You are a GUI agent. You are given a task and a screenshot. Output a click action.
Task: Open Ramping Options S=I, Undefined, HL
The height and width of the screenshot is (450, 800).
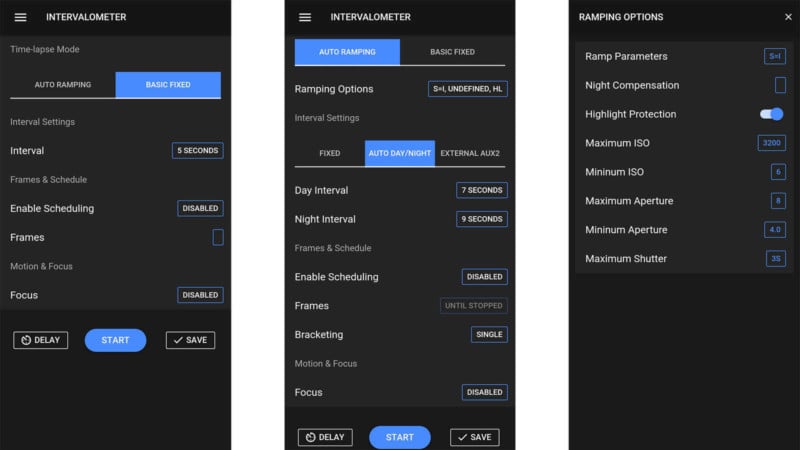click(x=467, y=89)
